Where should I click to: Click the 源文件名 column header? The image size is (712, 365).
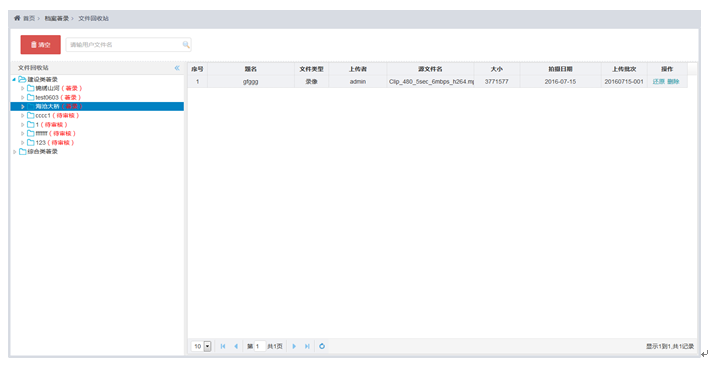(x=430, y=69)
